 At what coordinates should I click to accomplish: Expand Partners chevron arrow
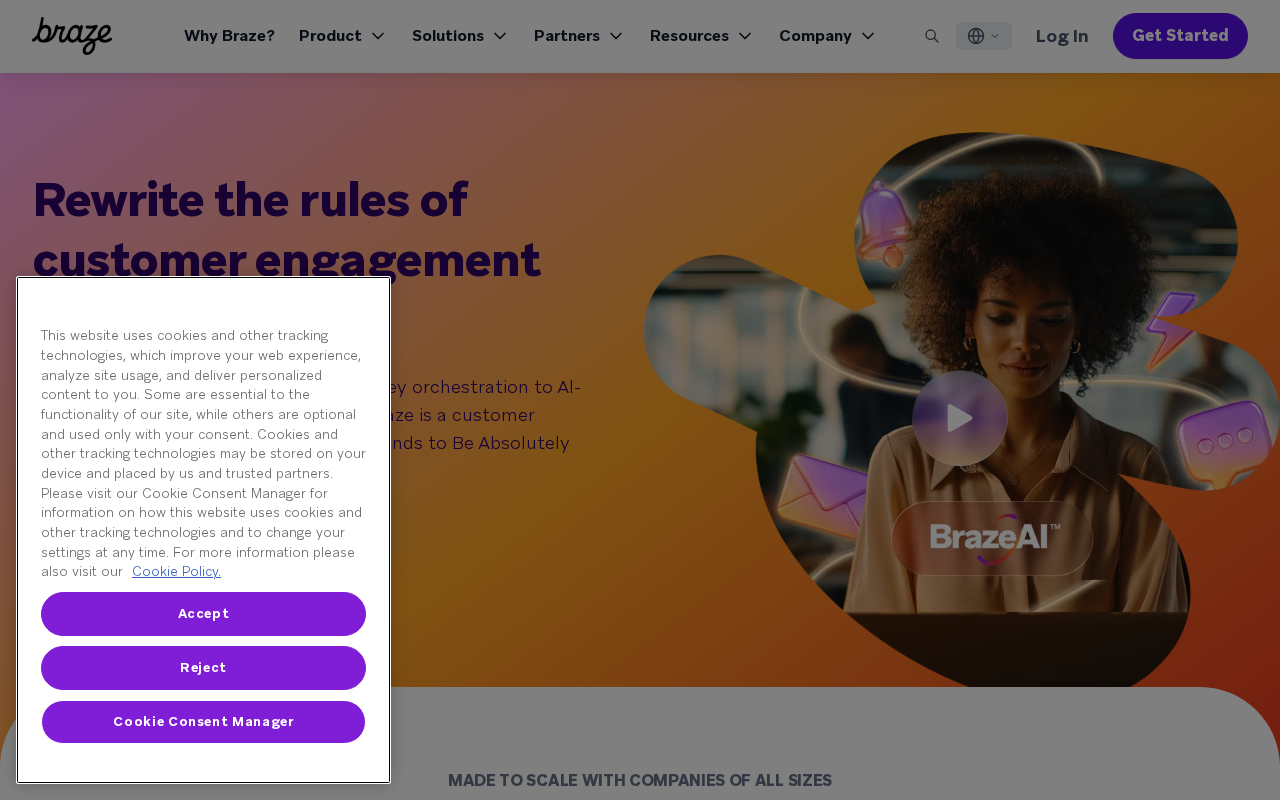[616, 36]
